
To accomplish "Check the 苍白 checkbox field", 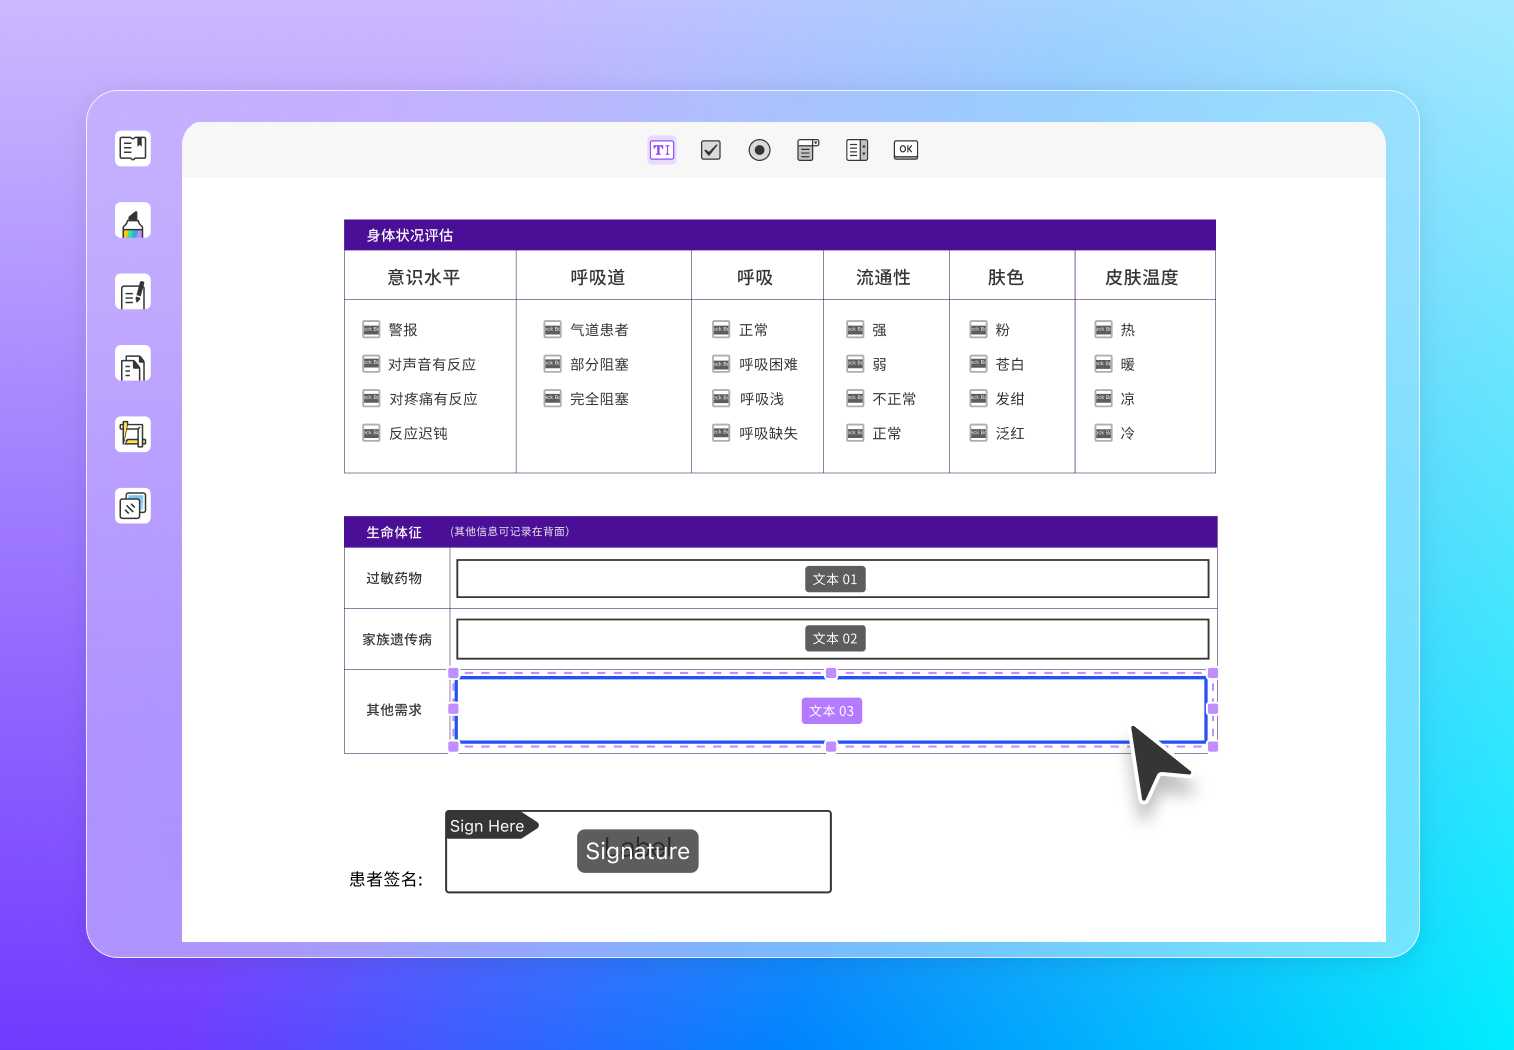I will (978, 364).
